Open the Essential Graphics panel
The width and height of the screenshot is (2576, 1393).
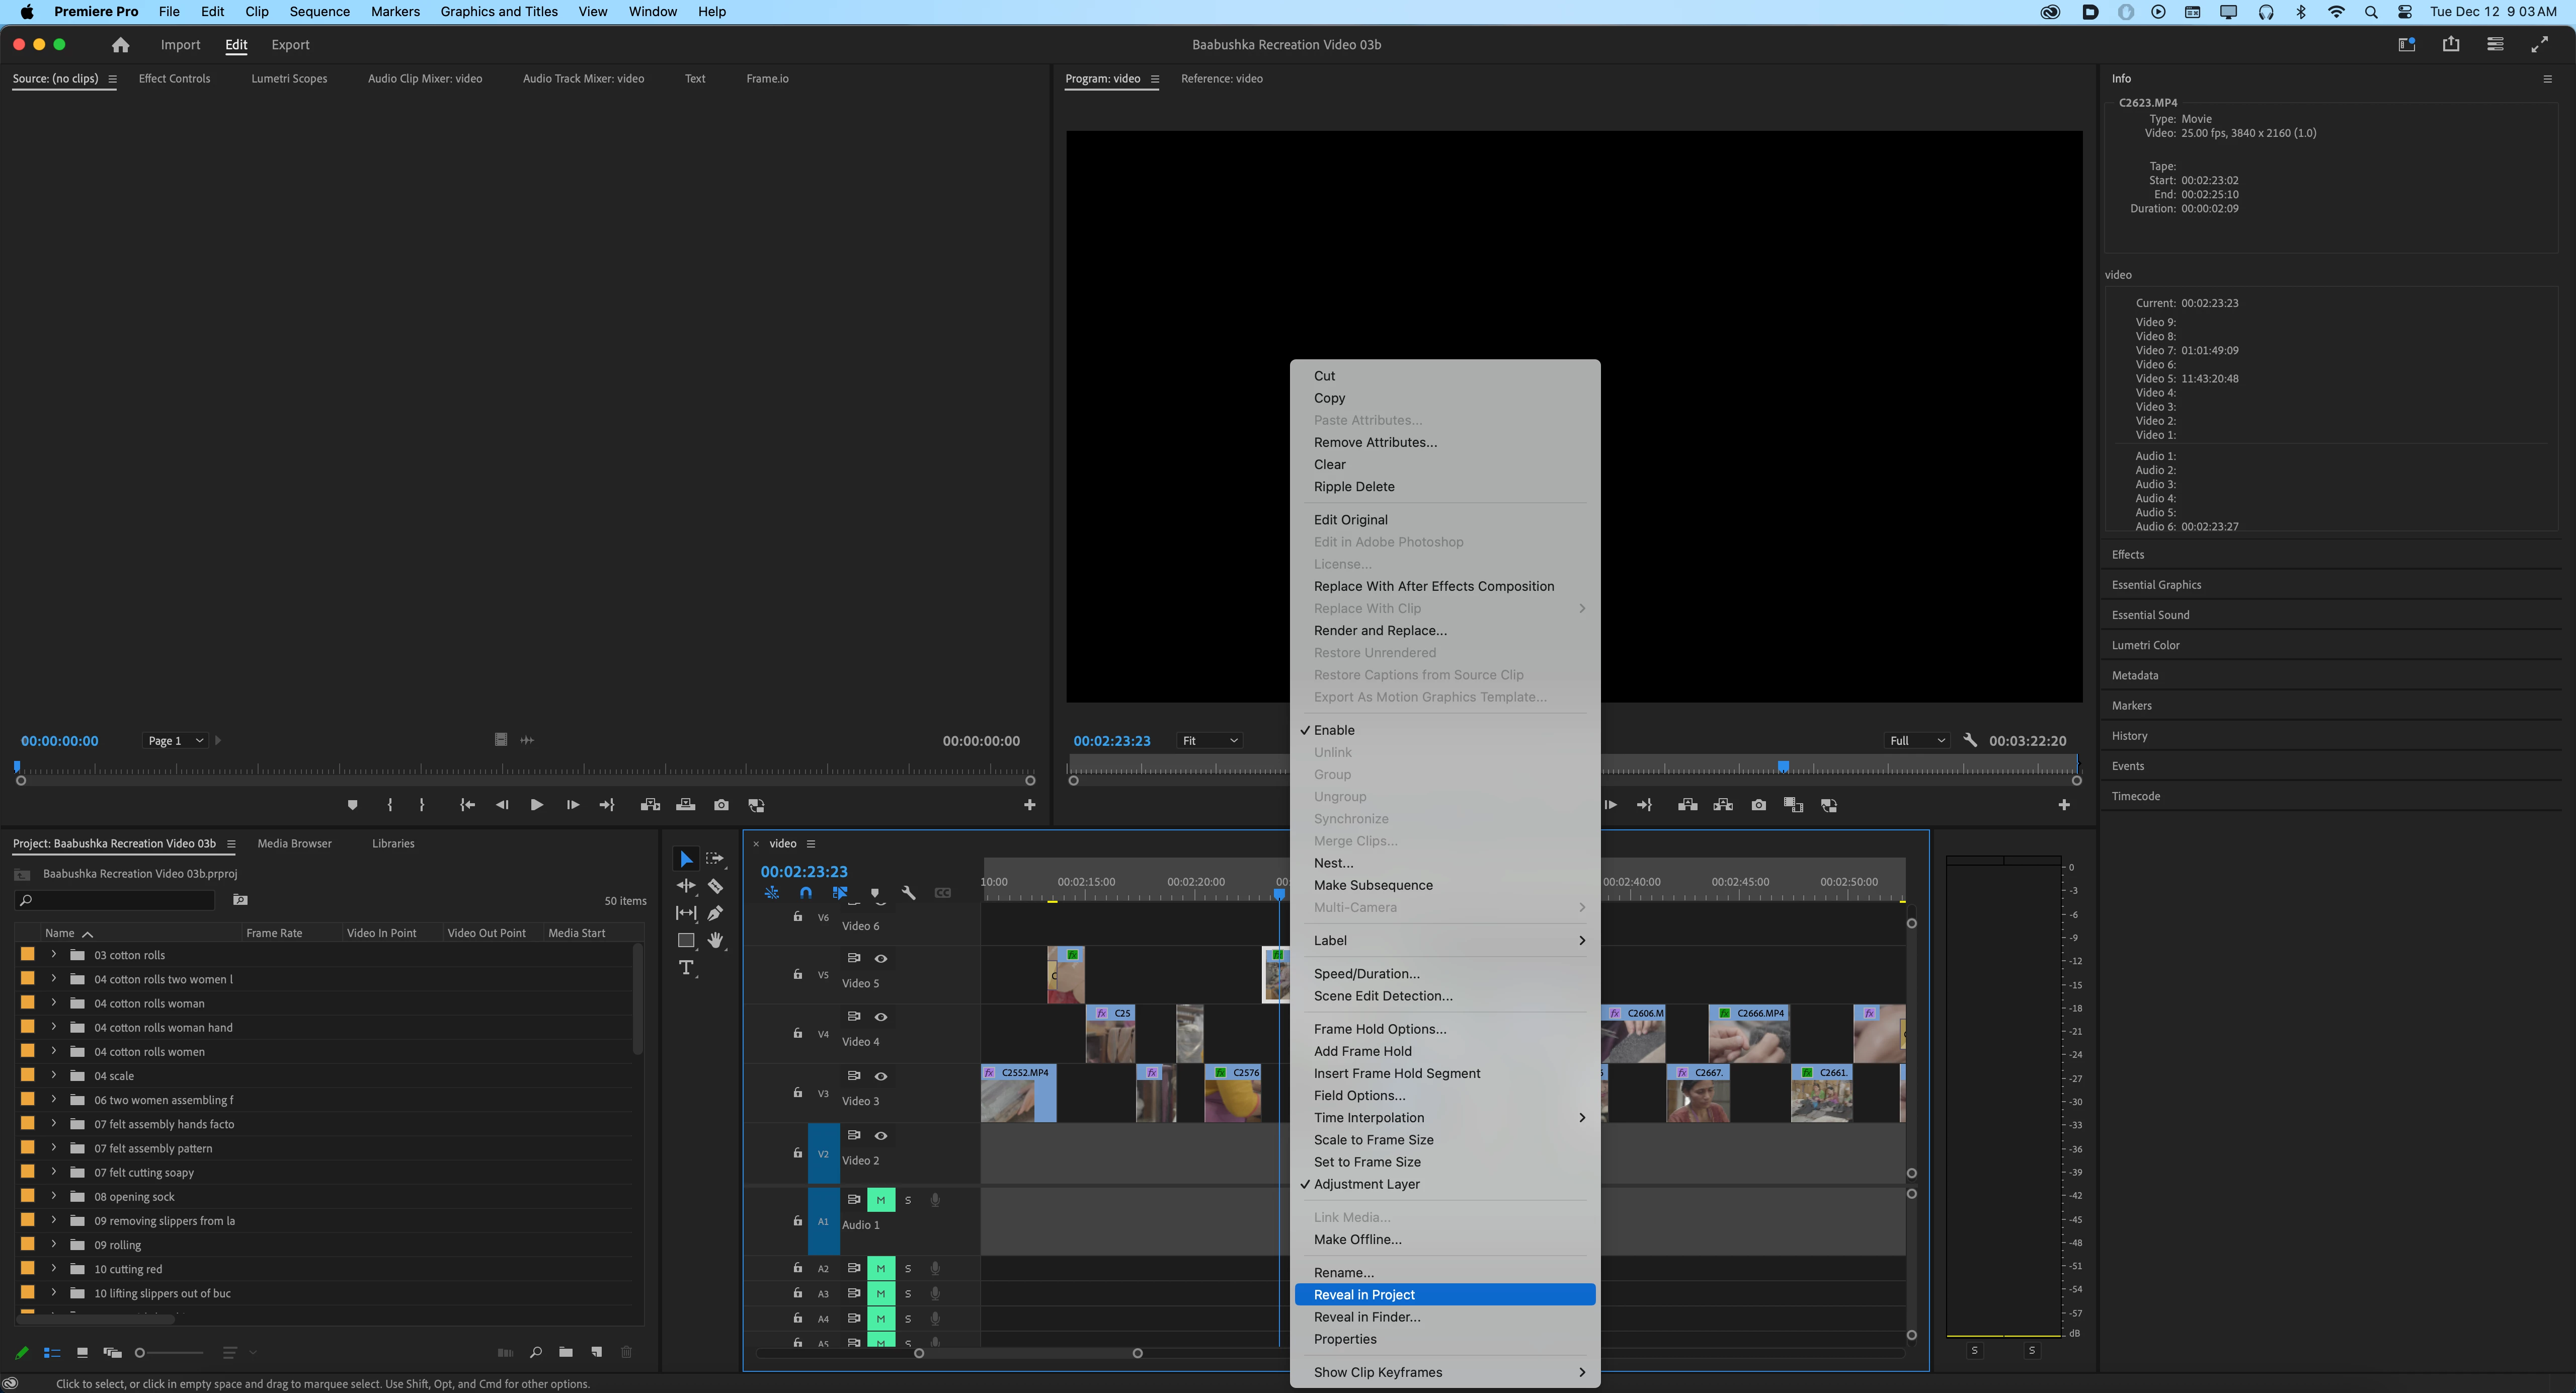click(x=2156, y=585)
